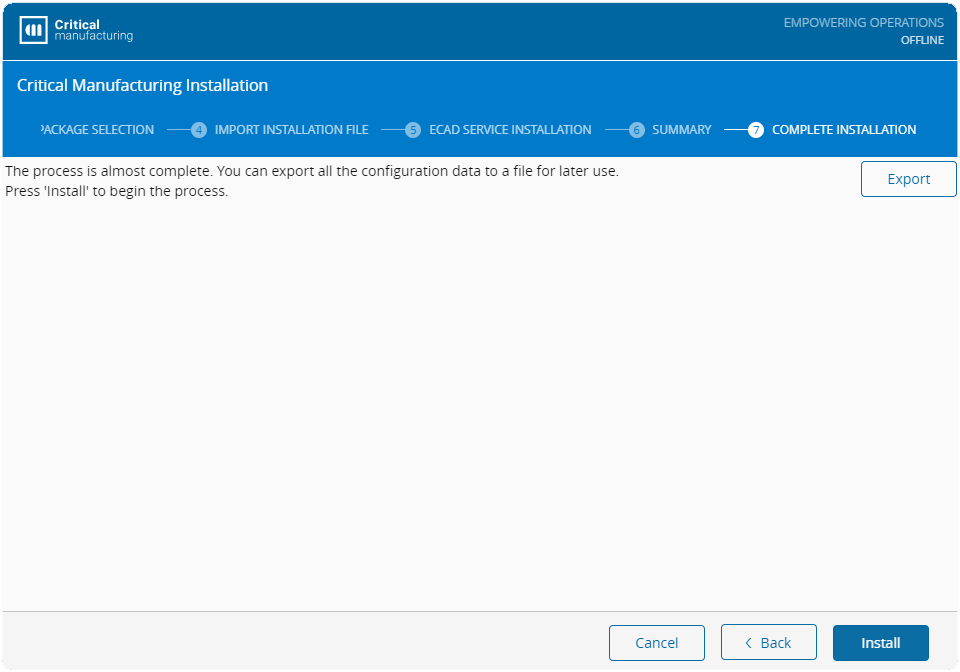Open the Import Installation File step
The width and height of the screenshot is (960, 672).
pyautogui.click(x=291, y=130)
